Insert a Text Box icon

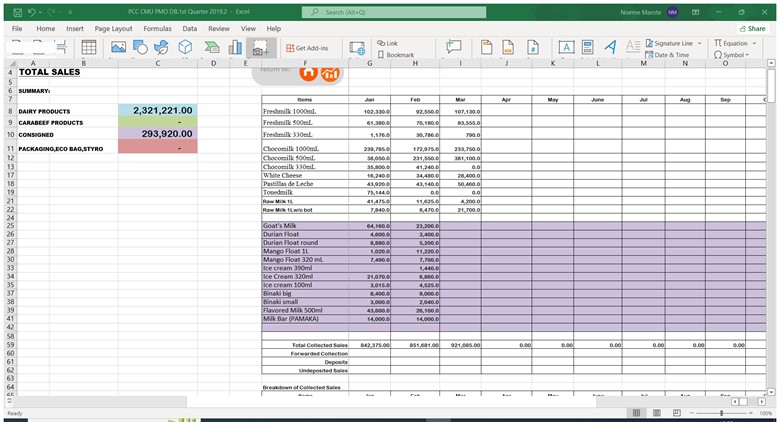point(566,48)
